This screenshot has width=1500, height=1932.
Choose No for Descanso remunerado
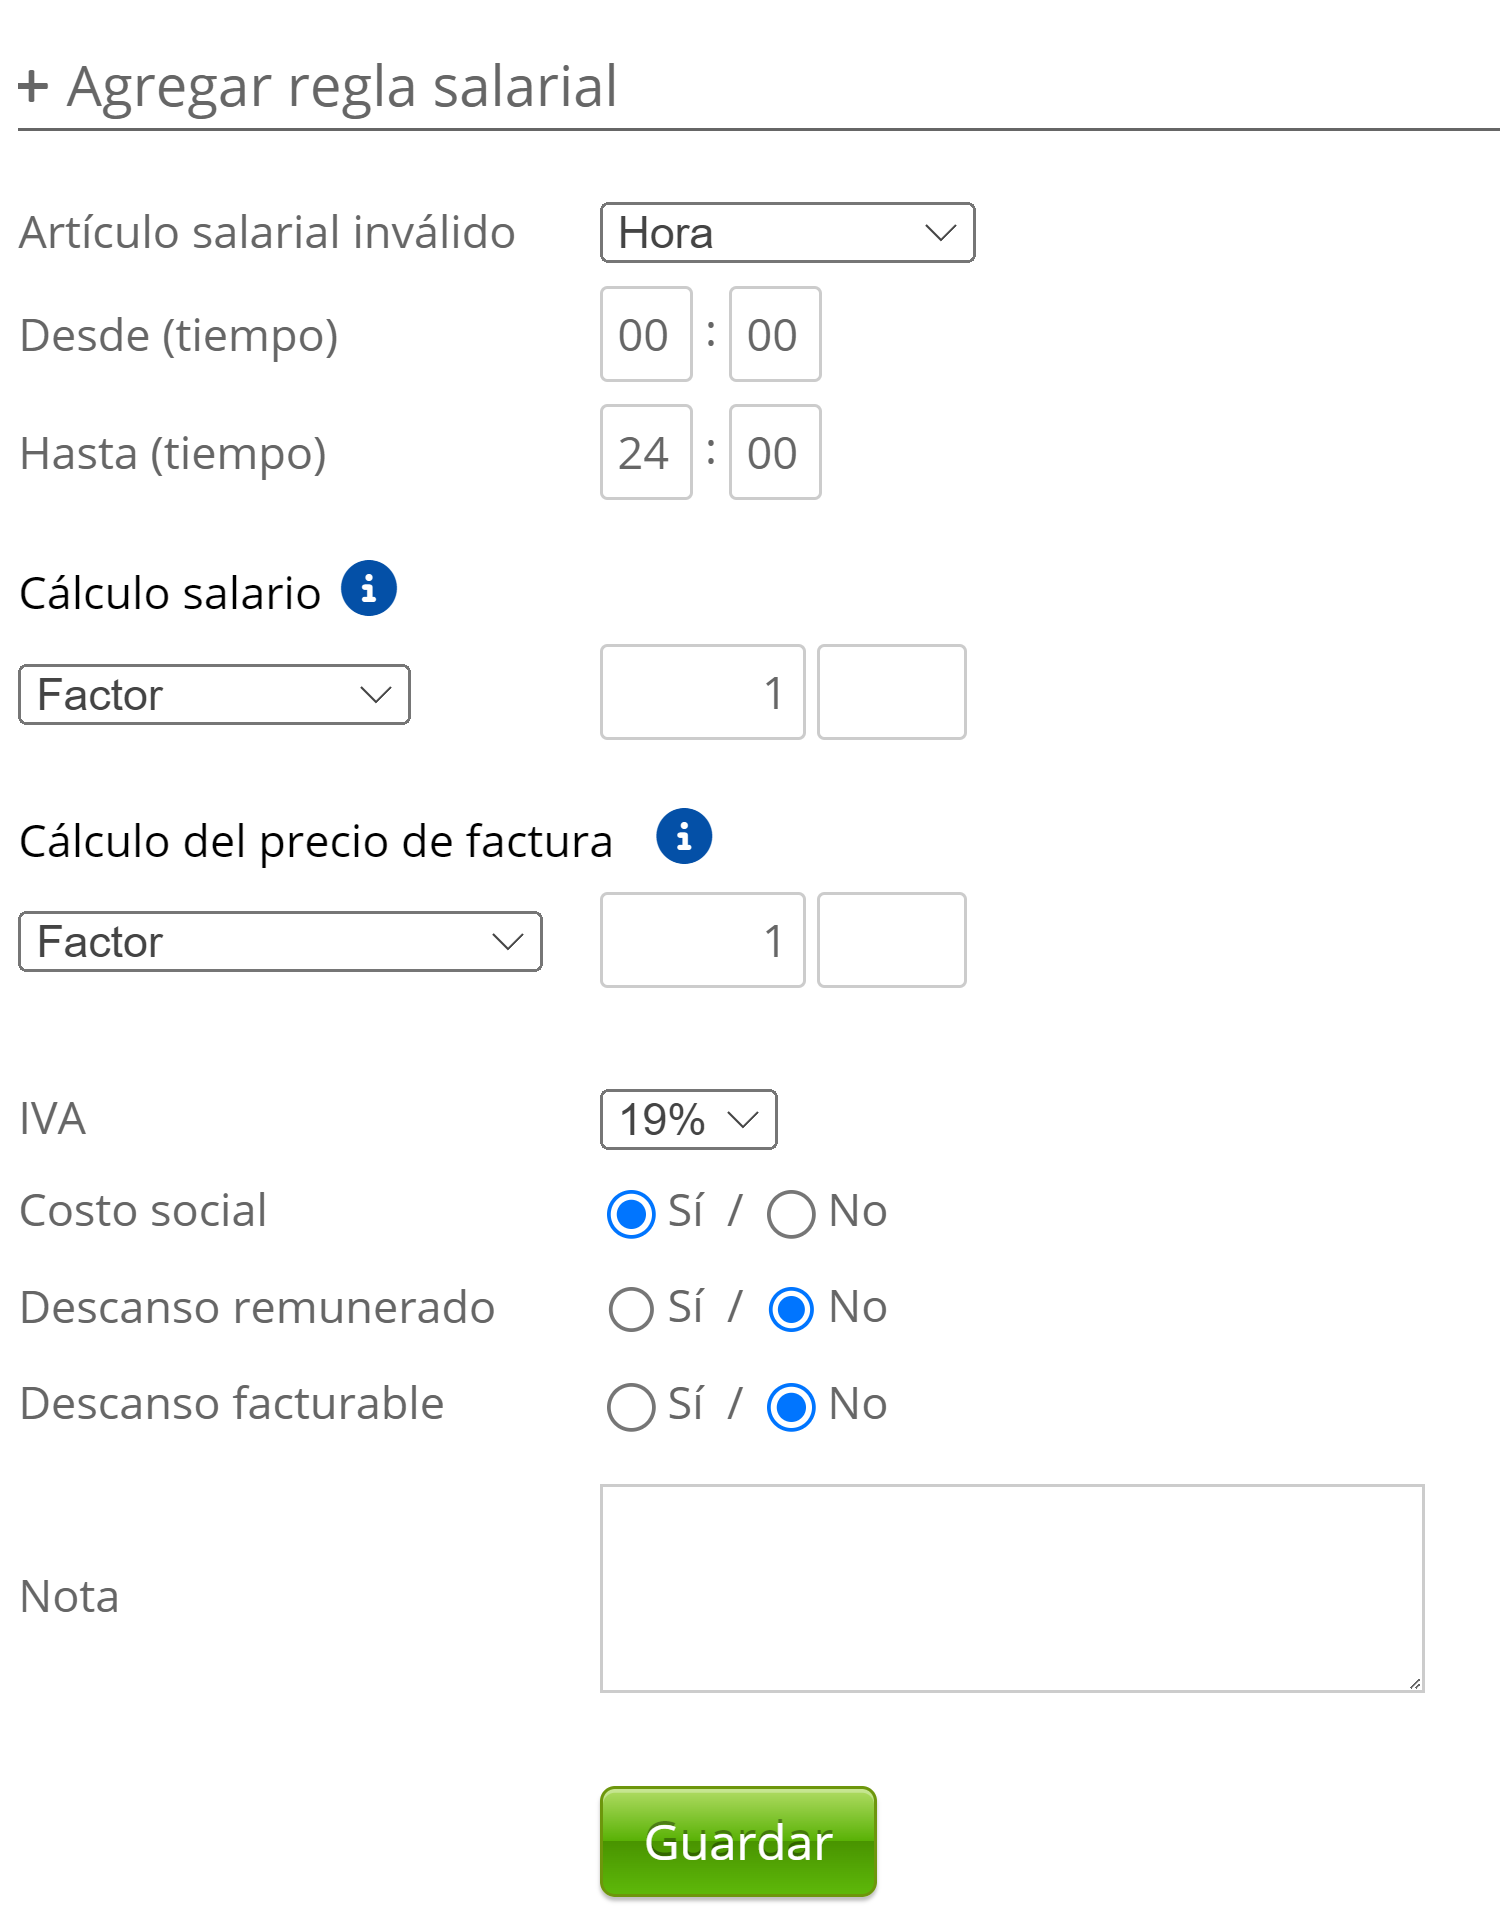point(791,1309)
